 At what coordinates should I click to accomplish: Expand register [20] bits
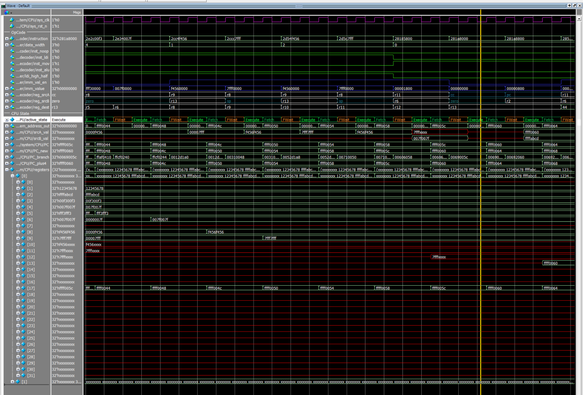(x=18, y=307)
